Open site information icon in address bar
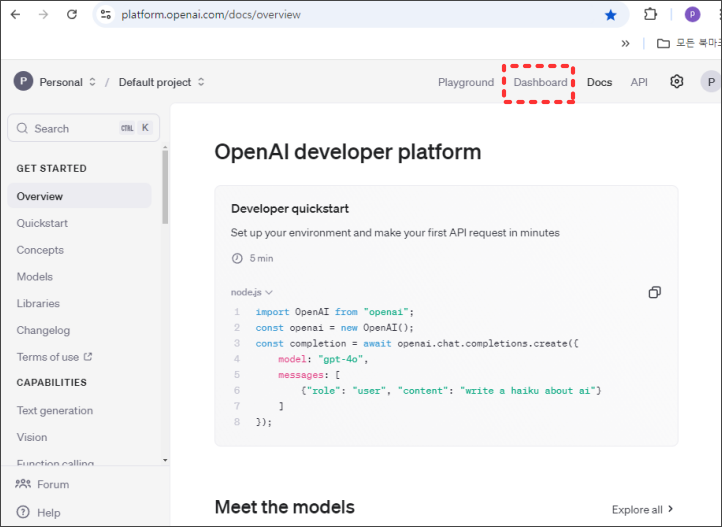Viewport: 722px width, 527px height. [x=106, y=15]
